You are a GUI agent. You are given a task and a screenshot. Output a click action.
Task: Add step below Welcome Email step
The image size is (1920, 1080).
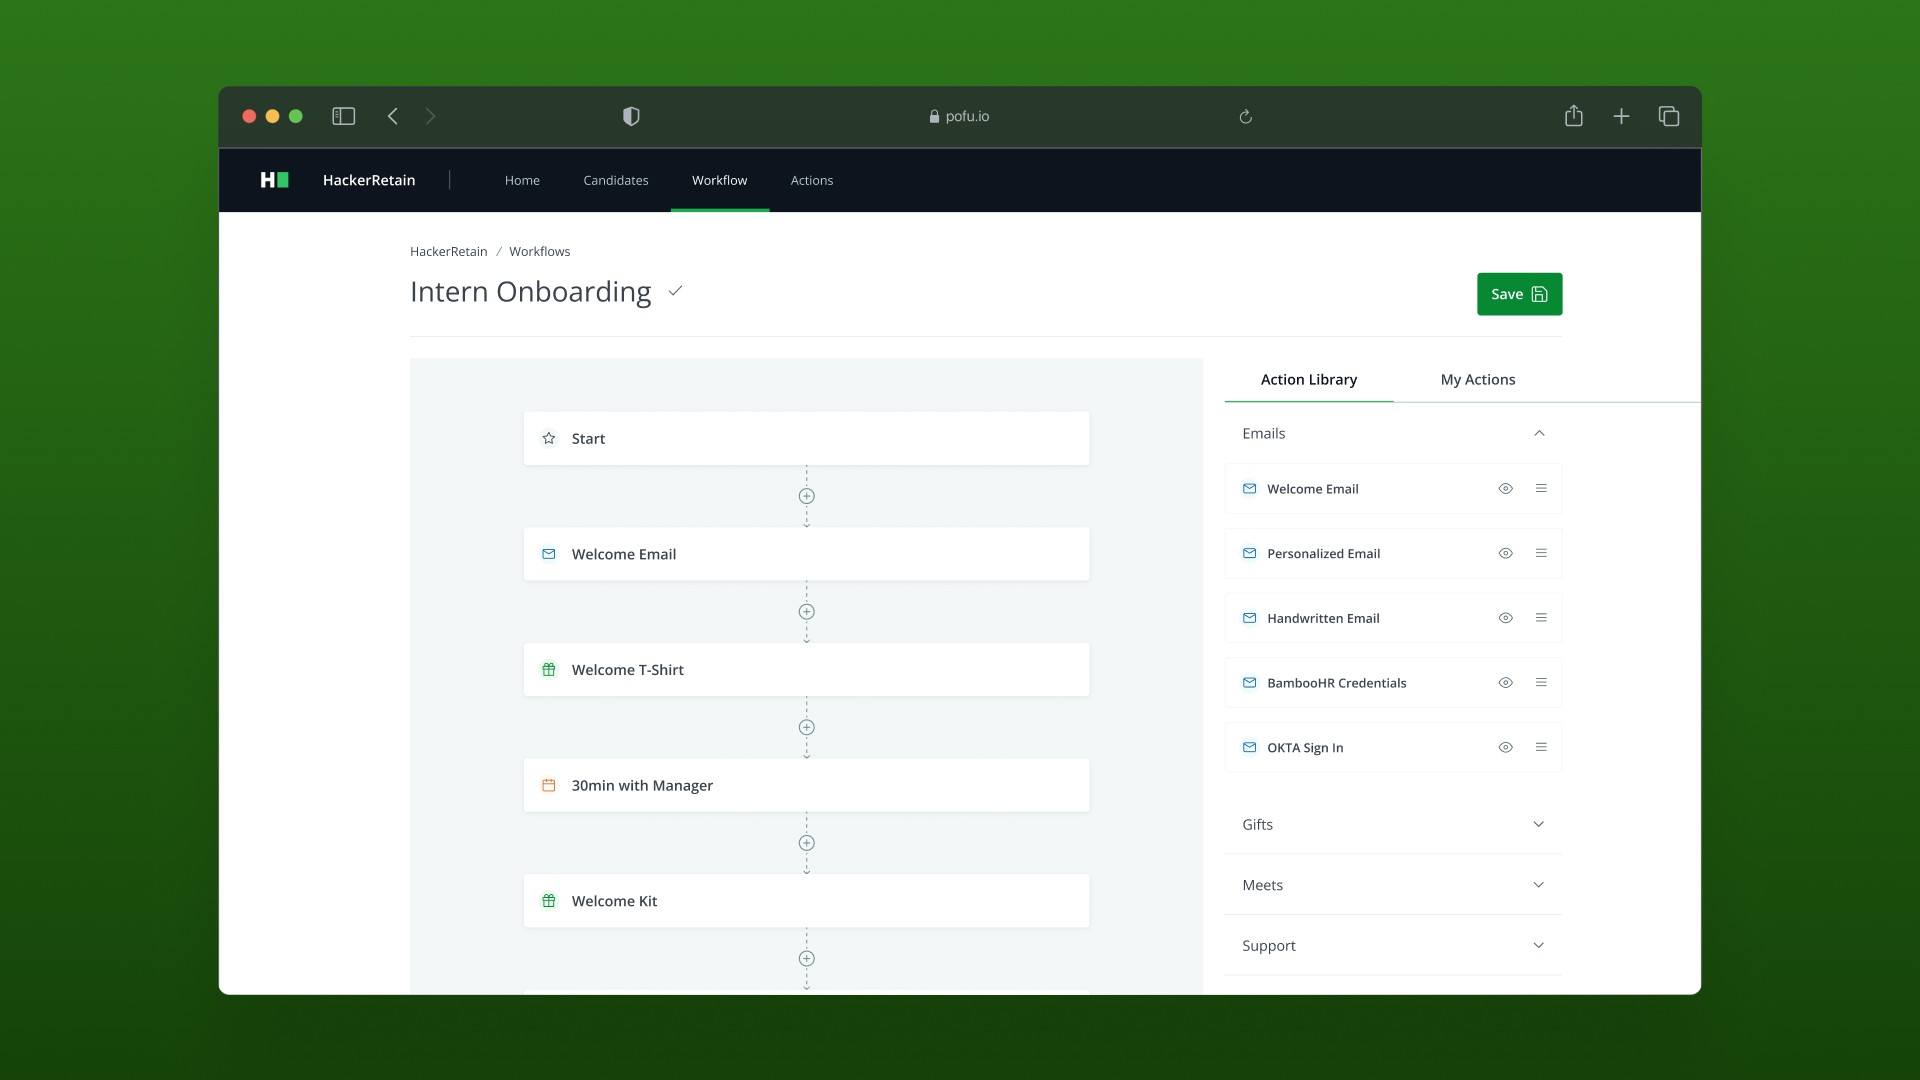[x=807, y=612]
